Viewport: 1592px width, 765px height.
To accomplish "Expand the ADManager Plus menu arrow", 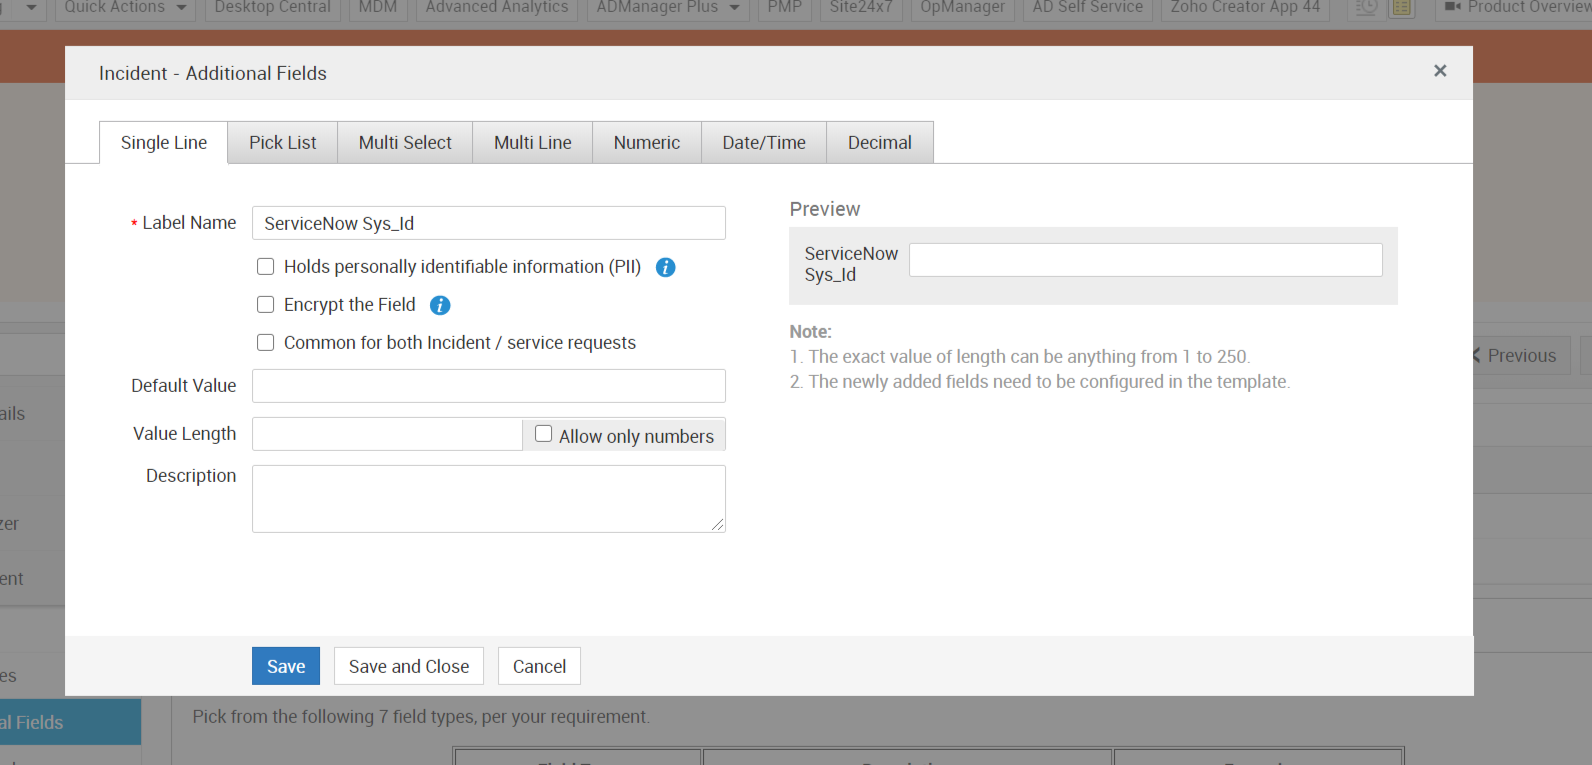I will point(735,8).
